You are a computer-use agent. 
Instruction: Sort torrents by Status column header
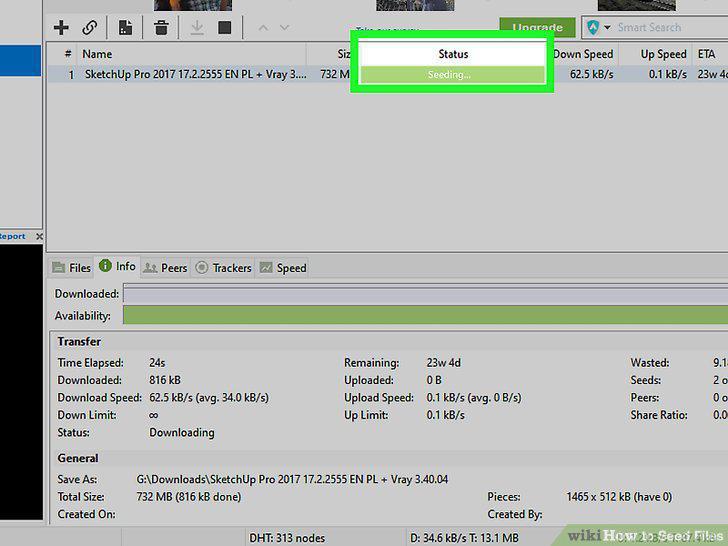(x=453, y=54)
